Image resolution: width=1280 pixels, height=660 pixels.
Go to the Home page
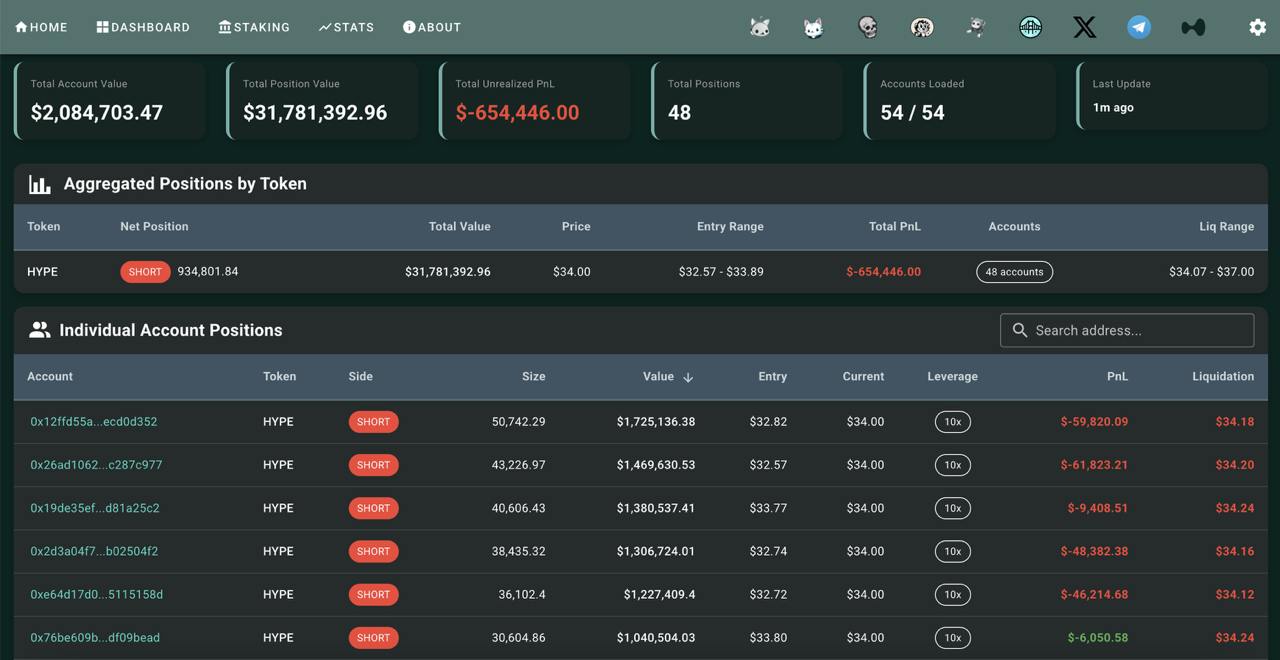point(41,27)
